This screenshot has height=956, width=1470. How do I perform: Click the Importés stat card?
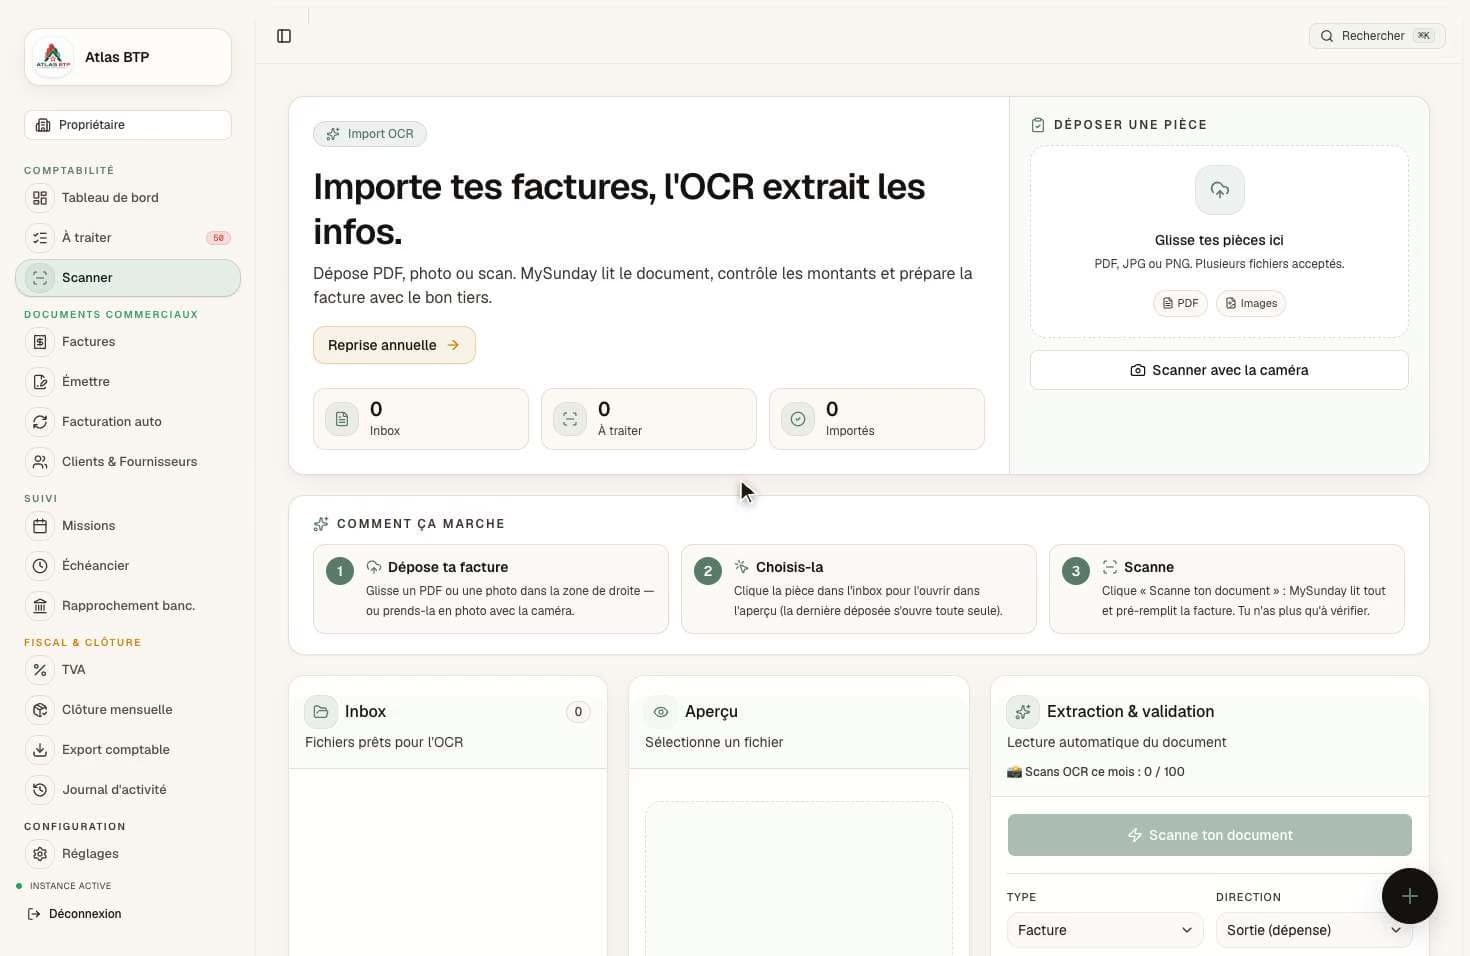pos(877,419)
